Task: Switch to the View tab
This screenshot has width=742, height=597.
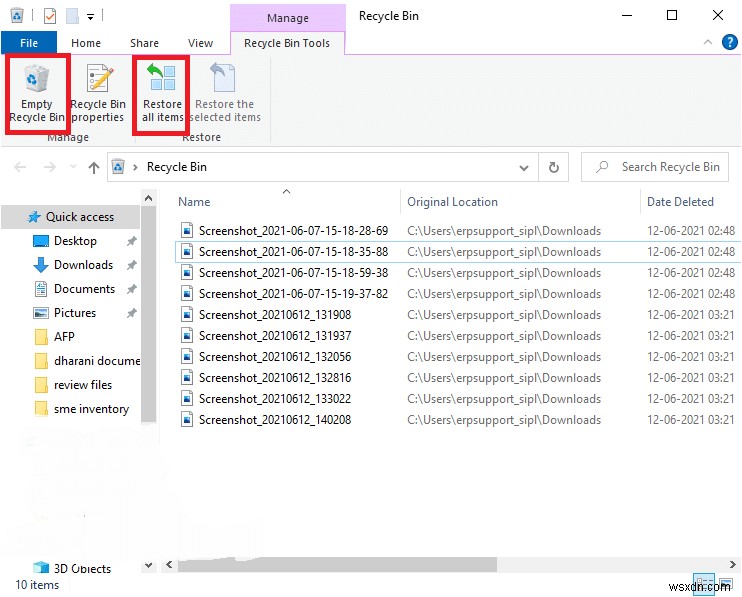Action: 200,43
